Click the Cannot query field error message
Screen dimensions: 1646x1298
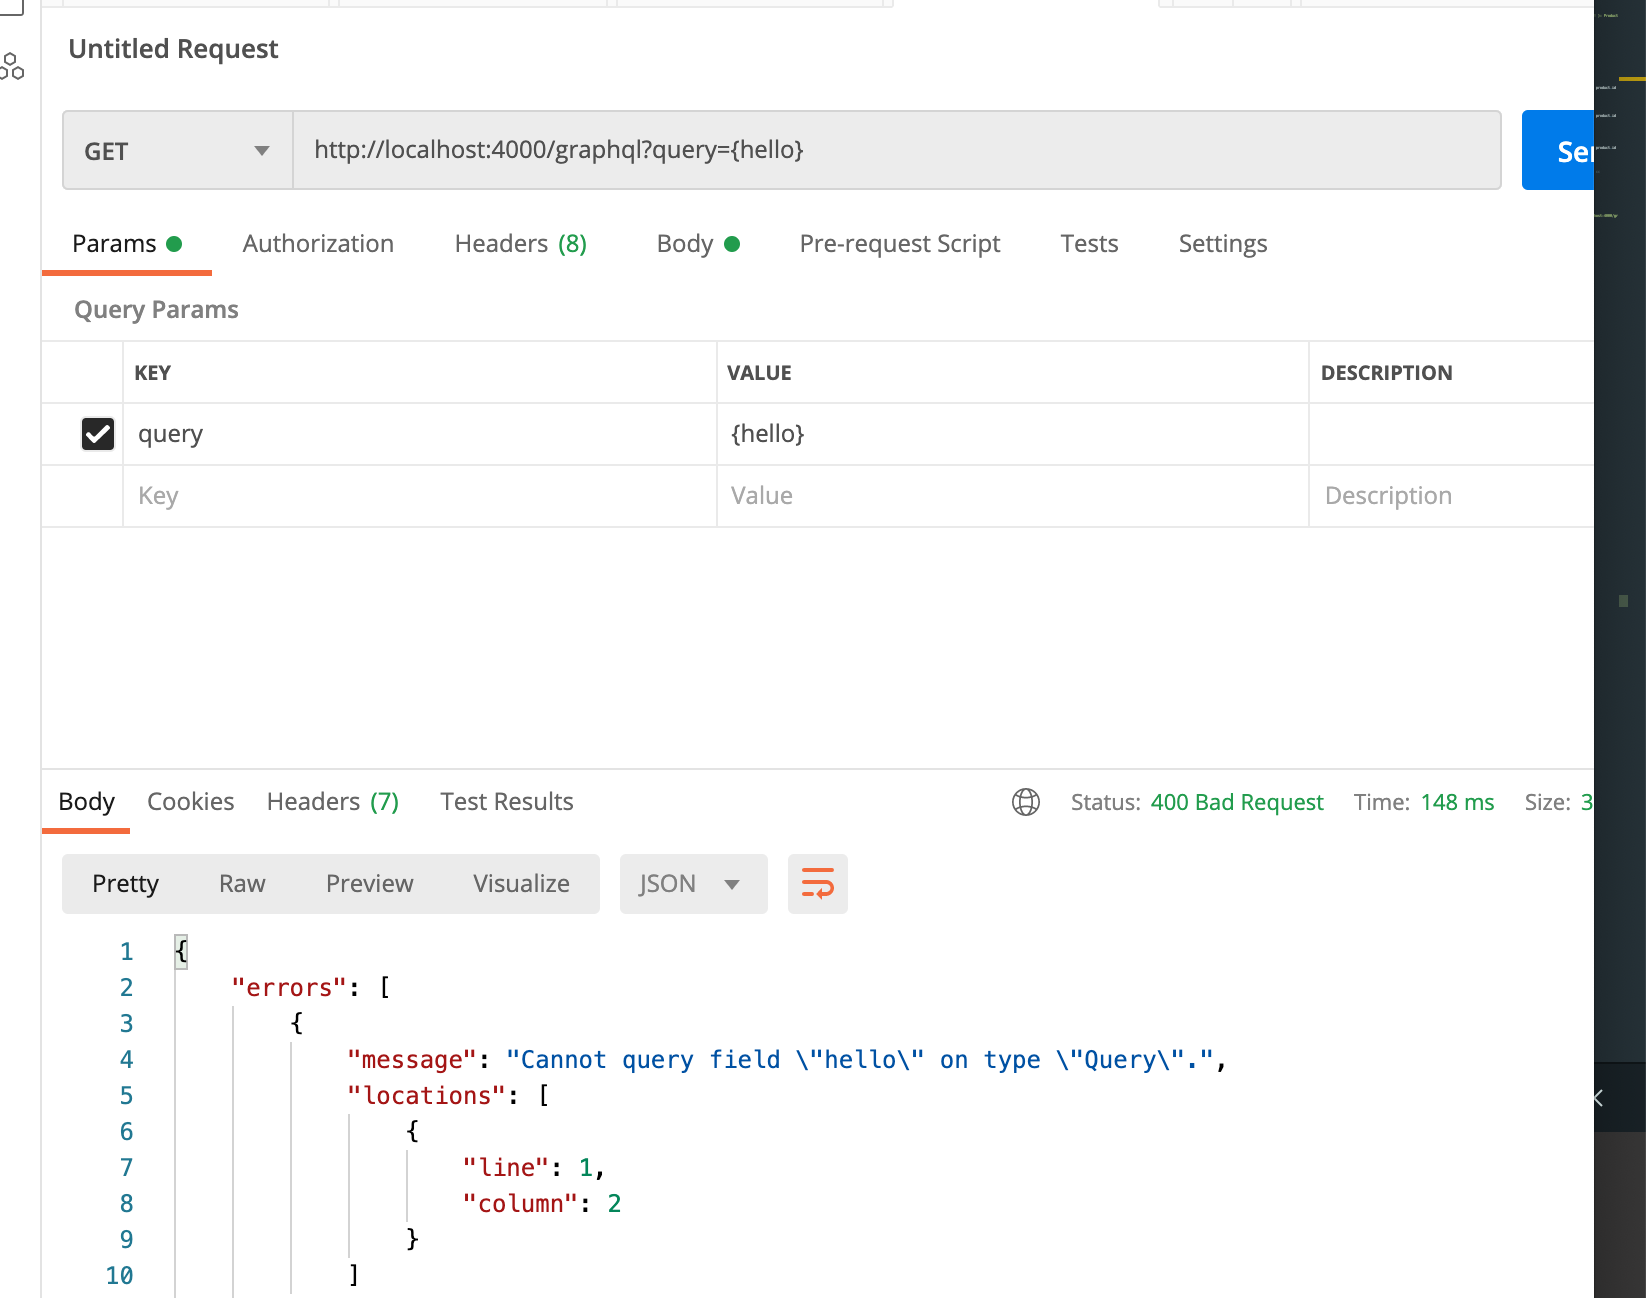(861, 1060)
